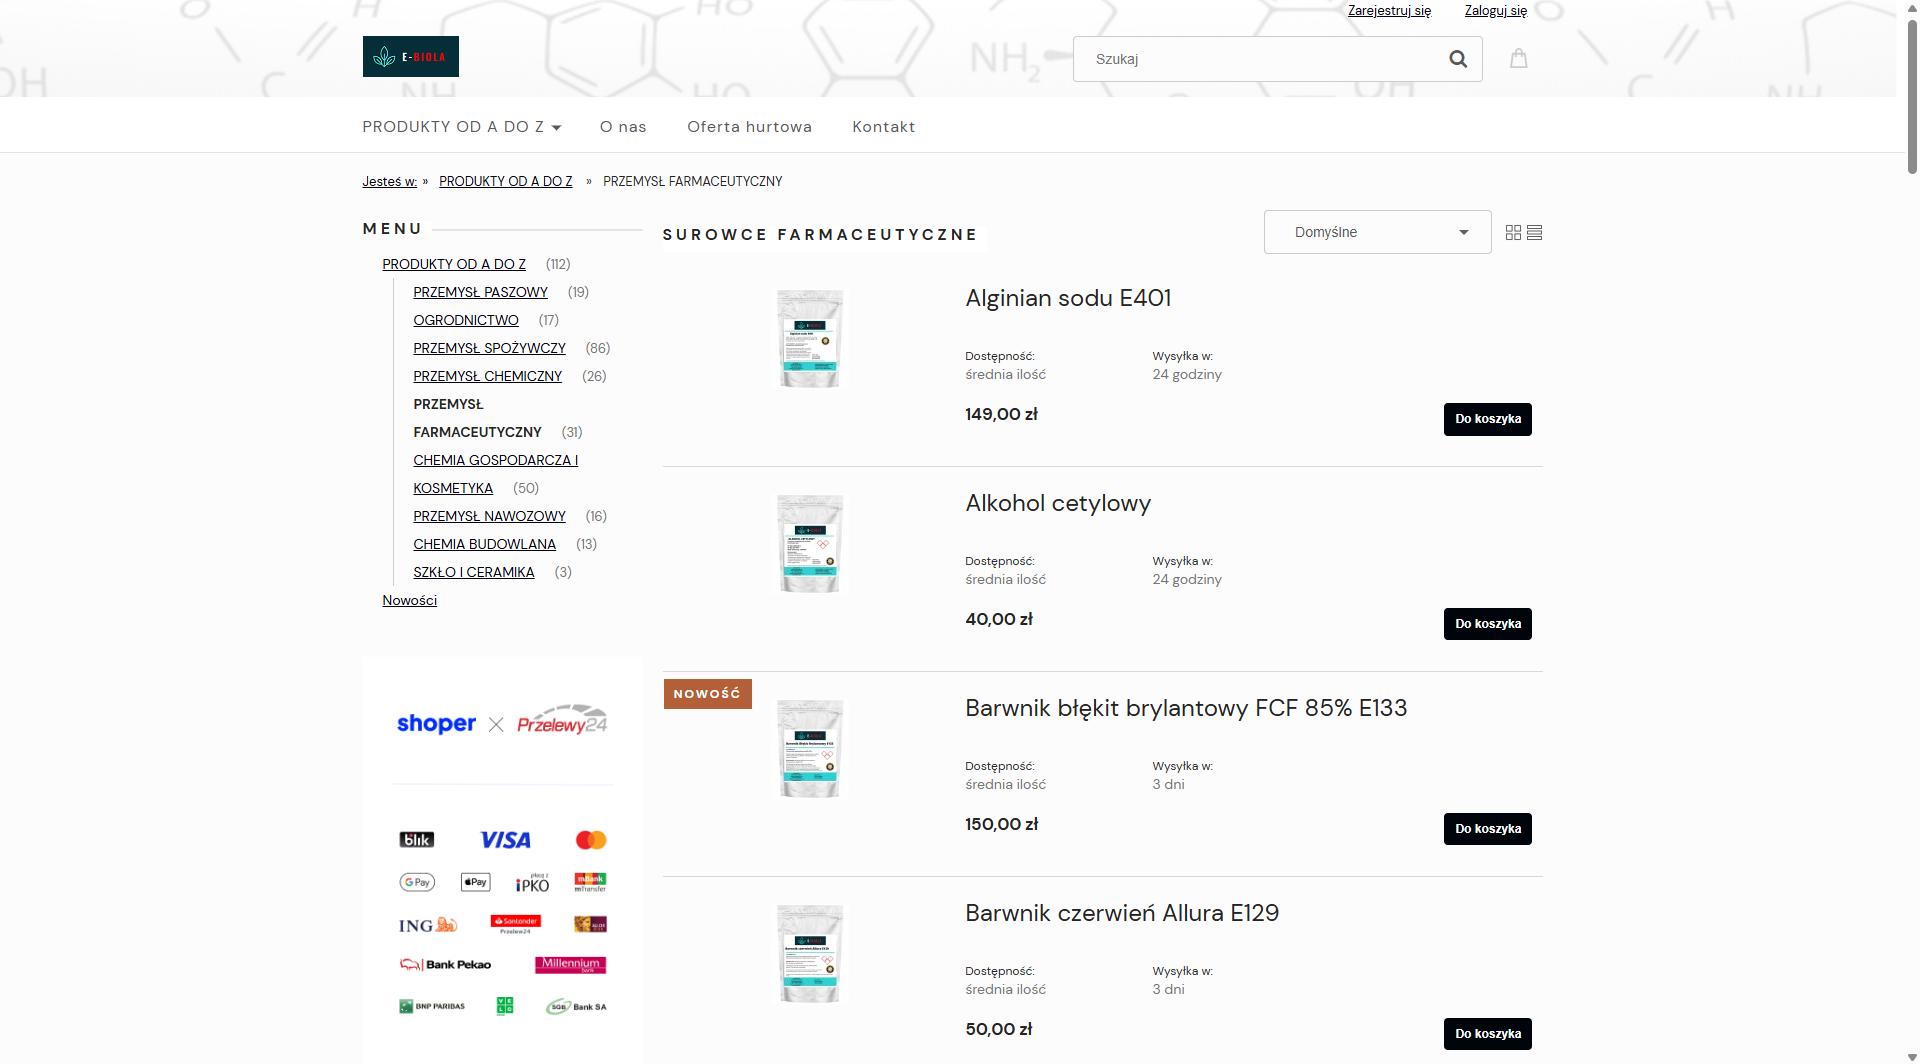Click the search magnifier icon

click(1458, 59)
